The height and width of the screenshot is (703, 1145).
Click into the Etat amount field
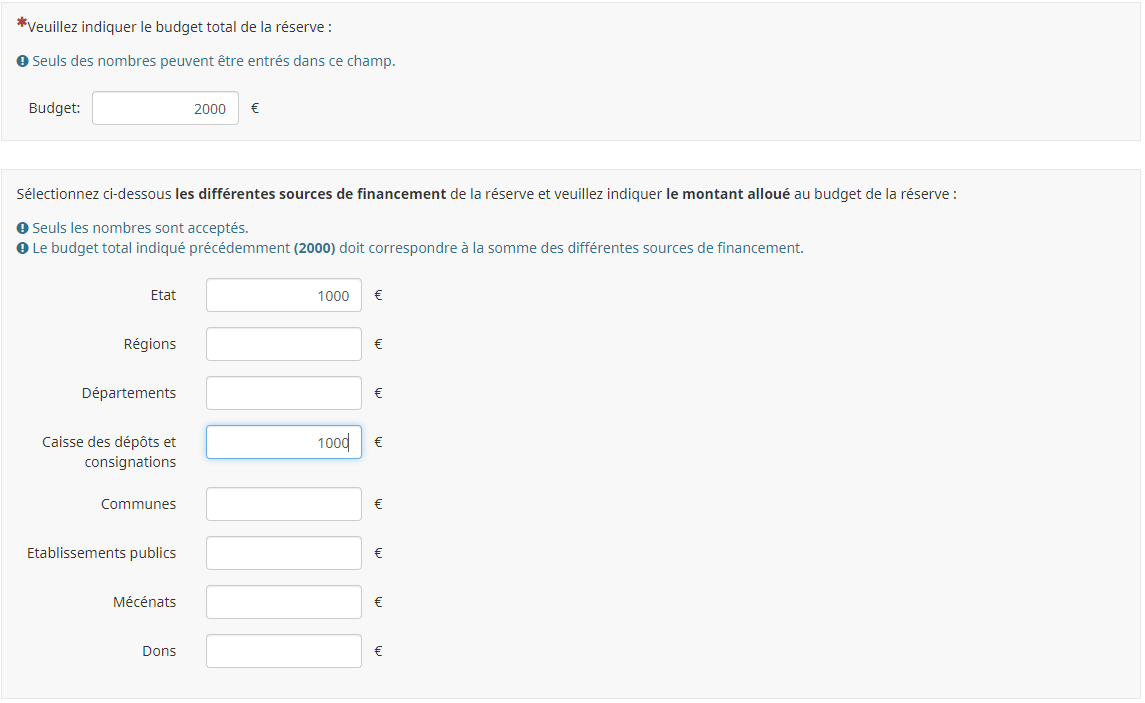point(283,295)
